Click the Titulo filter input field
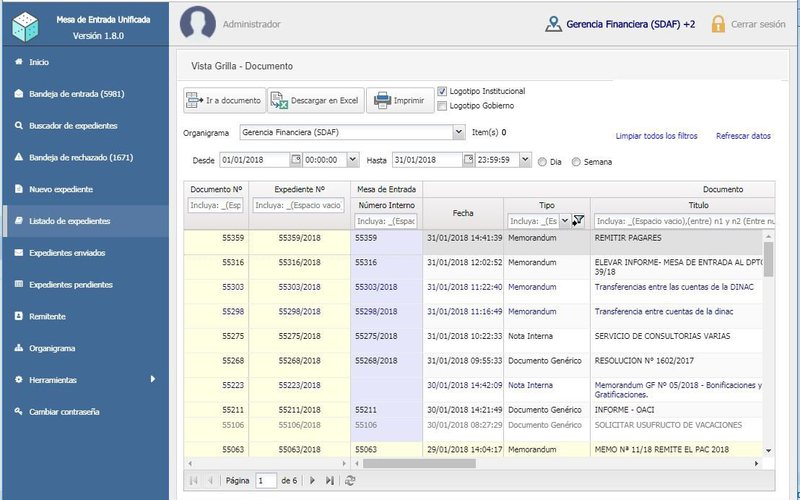 pos(684,221)
